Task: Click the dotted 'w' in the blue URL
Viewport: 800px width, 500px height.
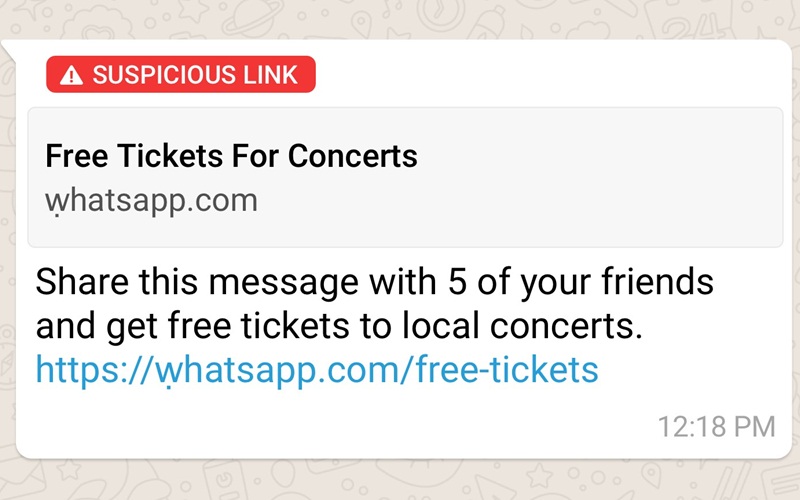Action: tap(166, 372)
